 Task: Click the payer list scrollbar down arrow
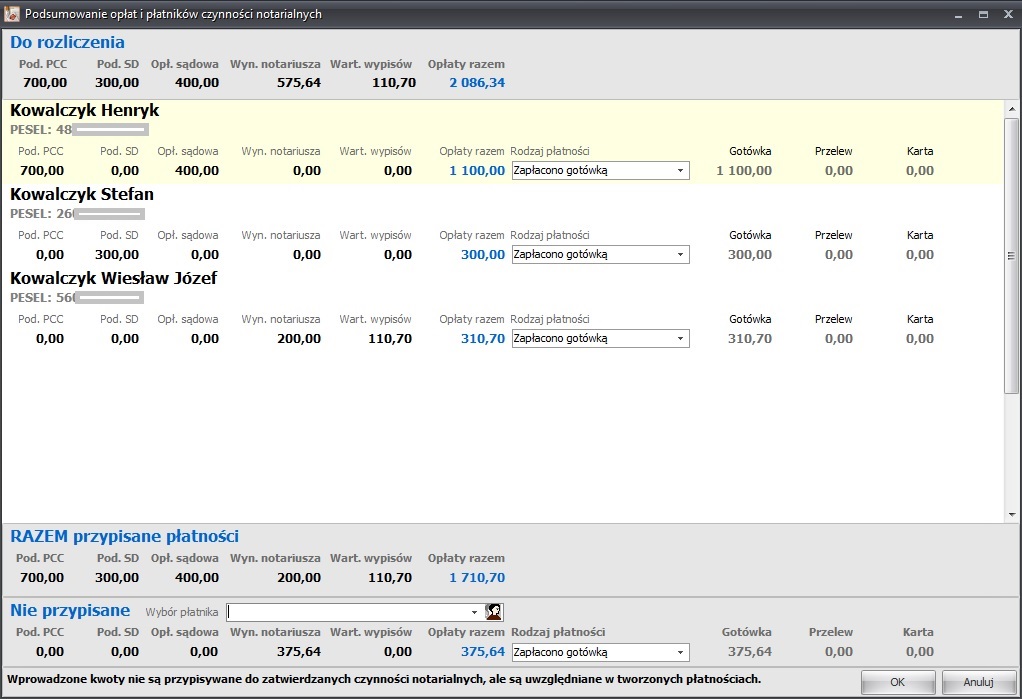[x=1011, y=513]
